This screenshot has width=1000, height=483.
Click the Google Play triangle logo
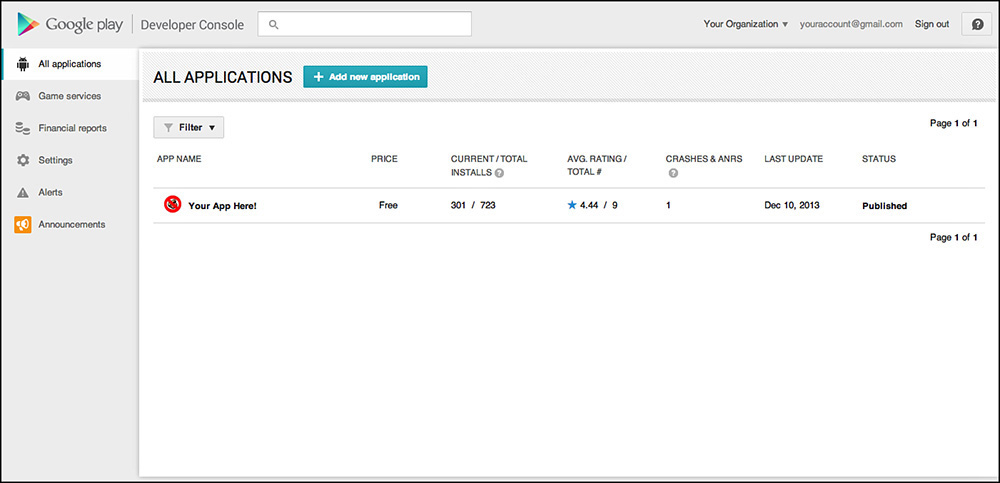[28, 24]
